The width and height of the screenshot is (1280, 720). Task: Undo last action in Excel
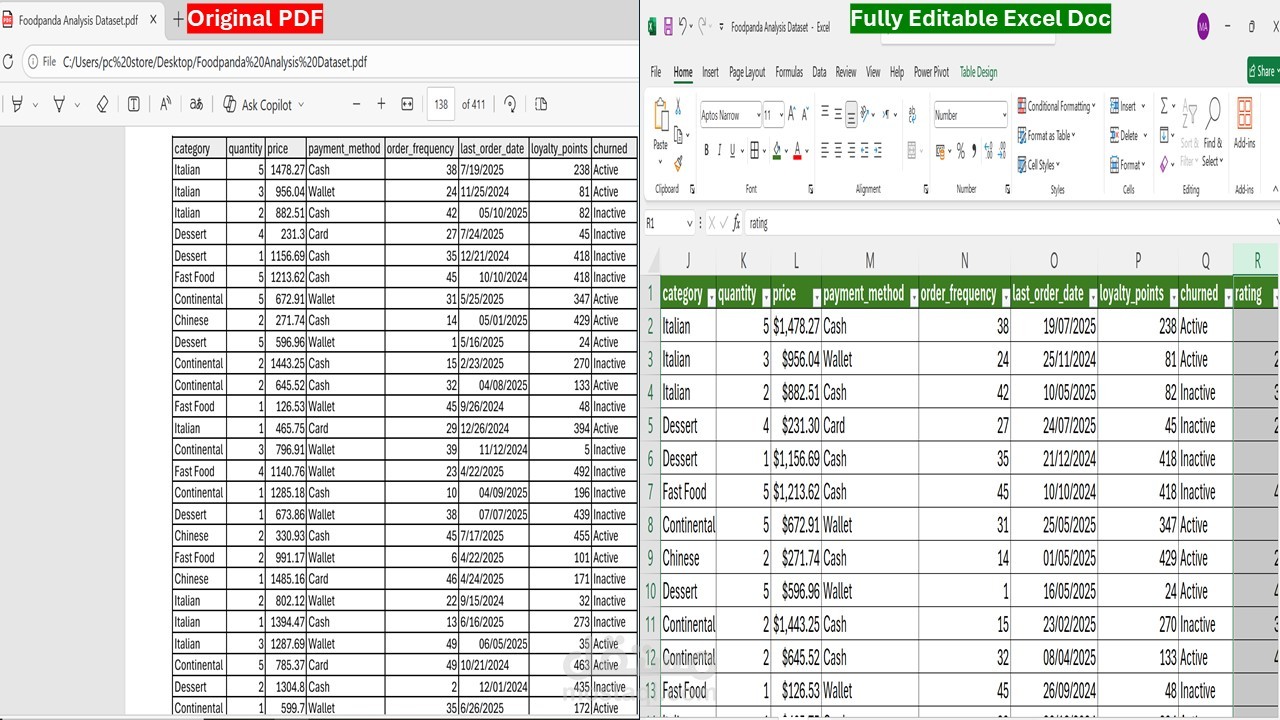point(684,27)
